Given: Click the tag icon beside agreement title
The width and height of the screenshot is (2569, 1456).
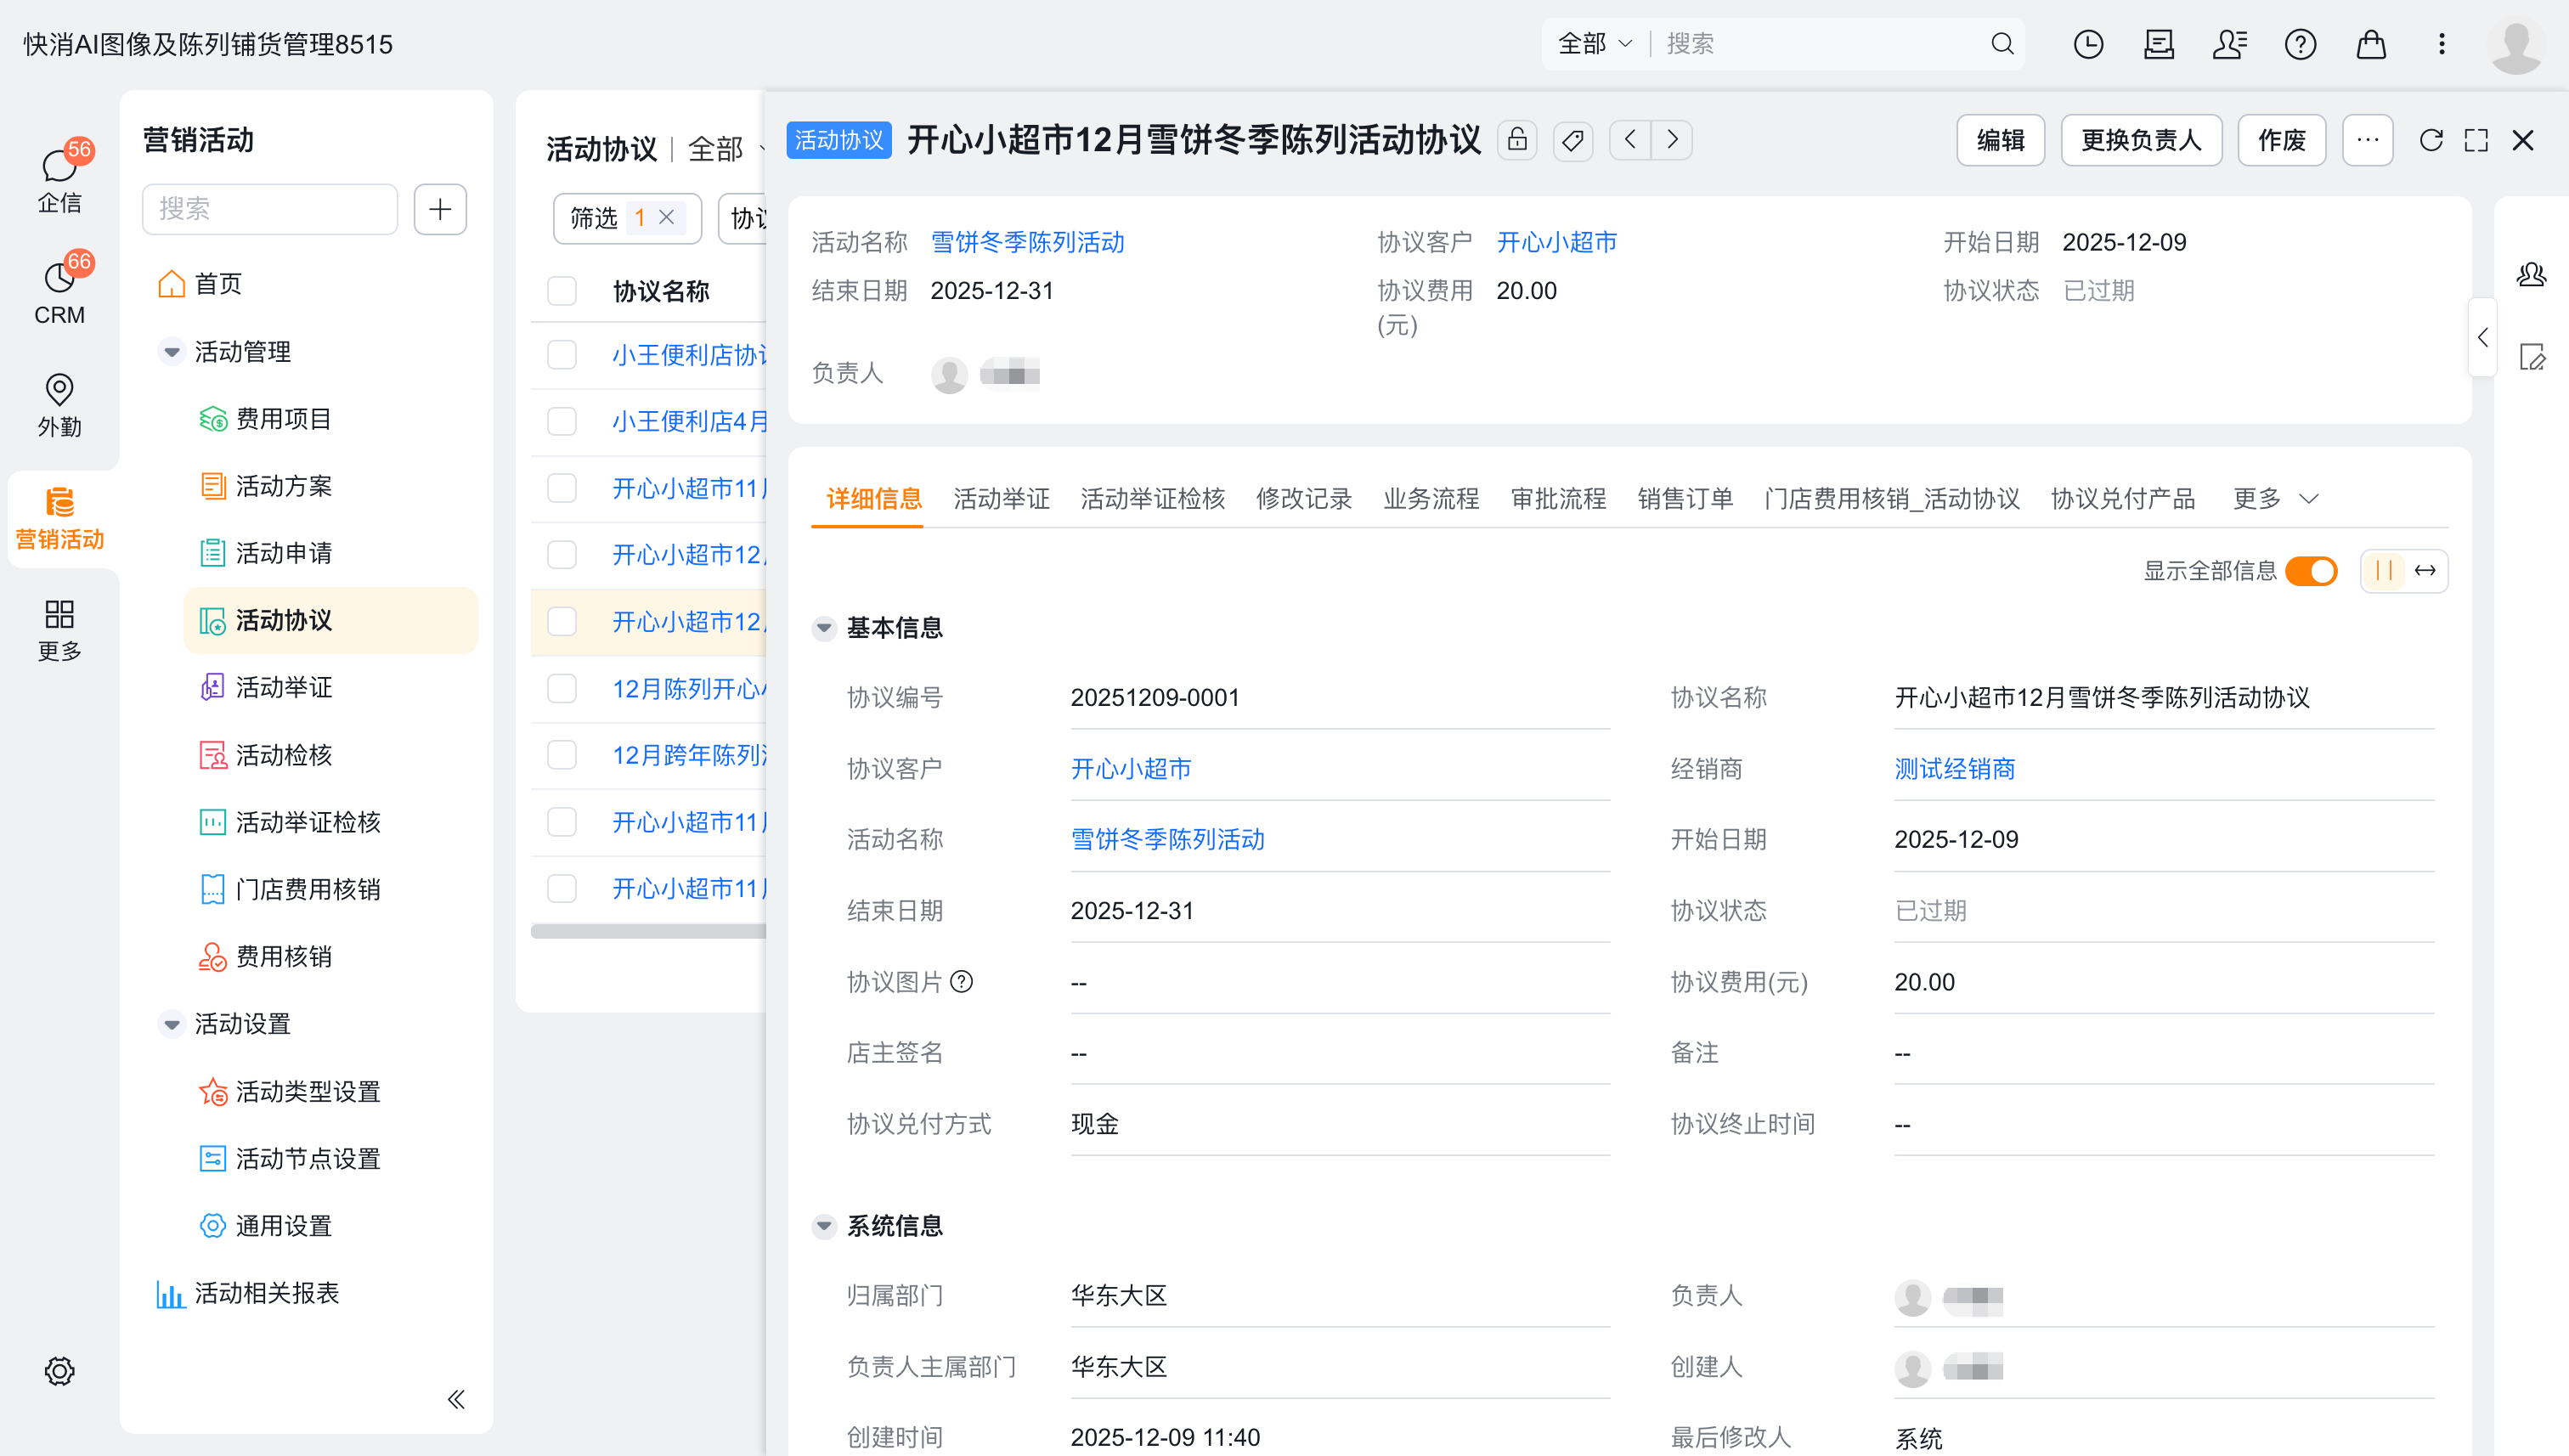Looking at the screenshot, I should pos(1573,140).
